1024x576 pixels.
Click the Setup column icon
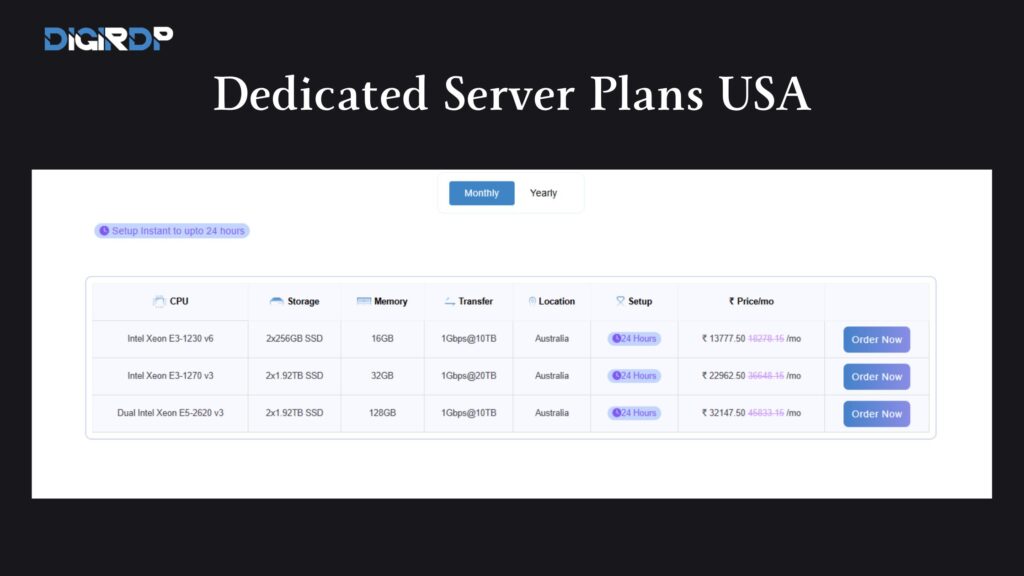pyautogui.click(x=620, y=301)
